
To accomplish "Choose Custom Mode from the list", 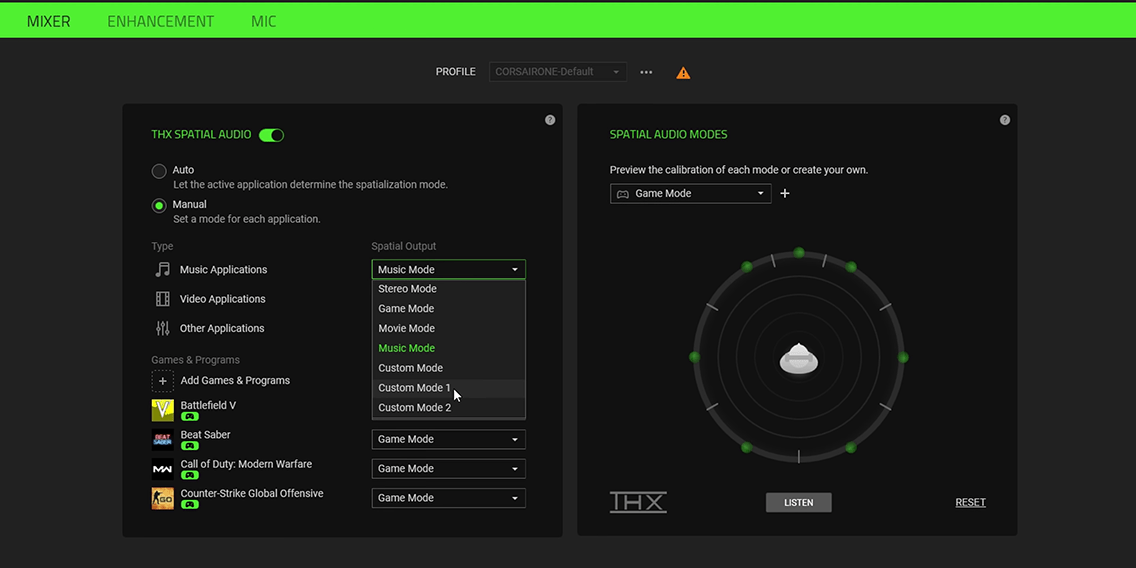I will [x=448, y=368].
